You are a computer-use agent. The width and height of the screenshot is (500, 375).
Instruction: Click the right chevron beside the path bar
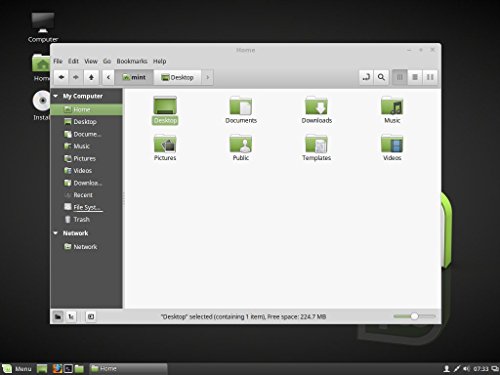tap(207, 77)
